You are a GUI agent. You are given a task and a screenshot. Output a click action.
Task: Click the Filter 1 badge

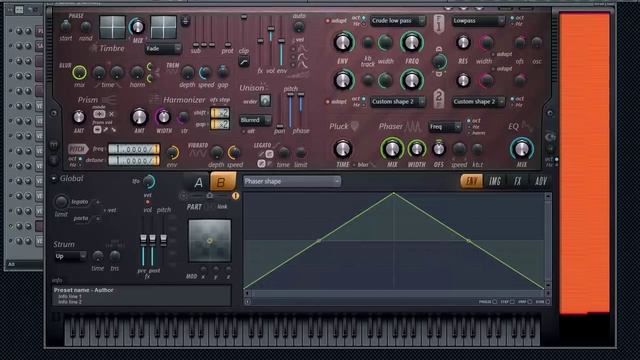pos(439,24)
